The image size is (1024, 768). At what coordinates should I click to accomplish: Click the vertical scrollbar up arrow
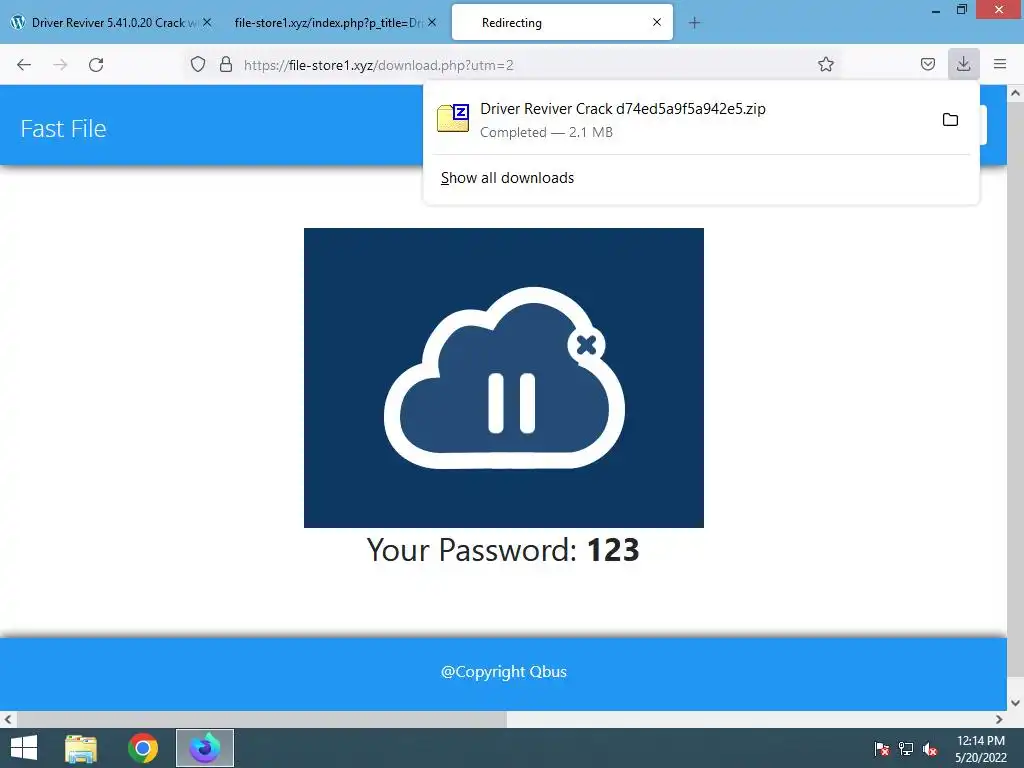[1015, 93]
